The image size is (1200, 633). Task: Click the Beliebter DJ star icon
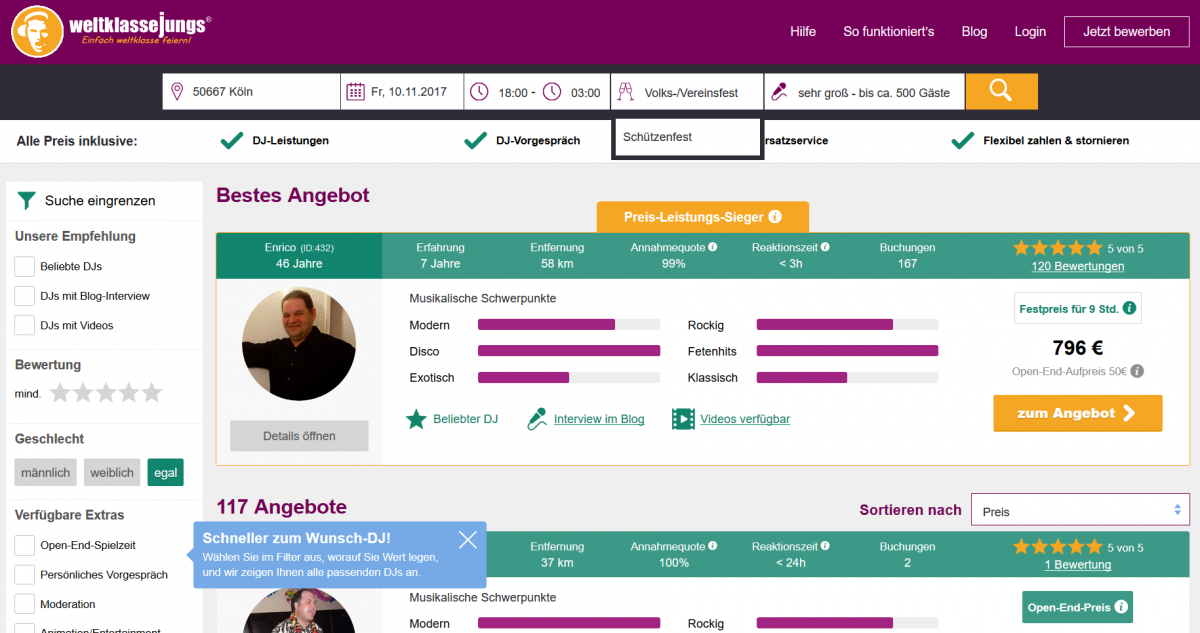coord(416,419)
